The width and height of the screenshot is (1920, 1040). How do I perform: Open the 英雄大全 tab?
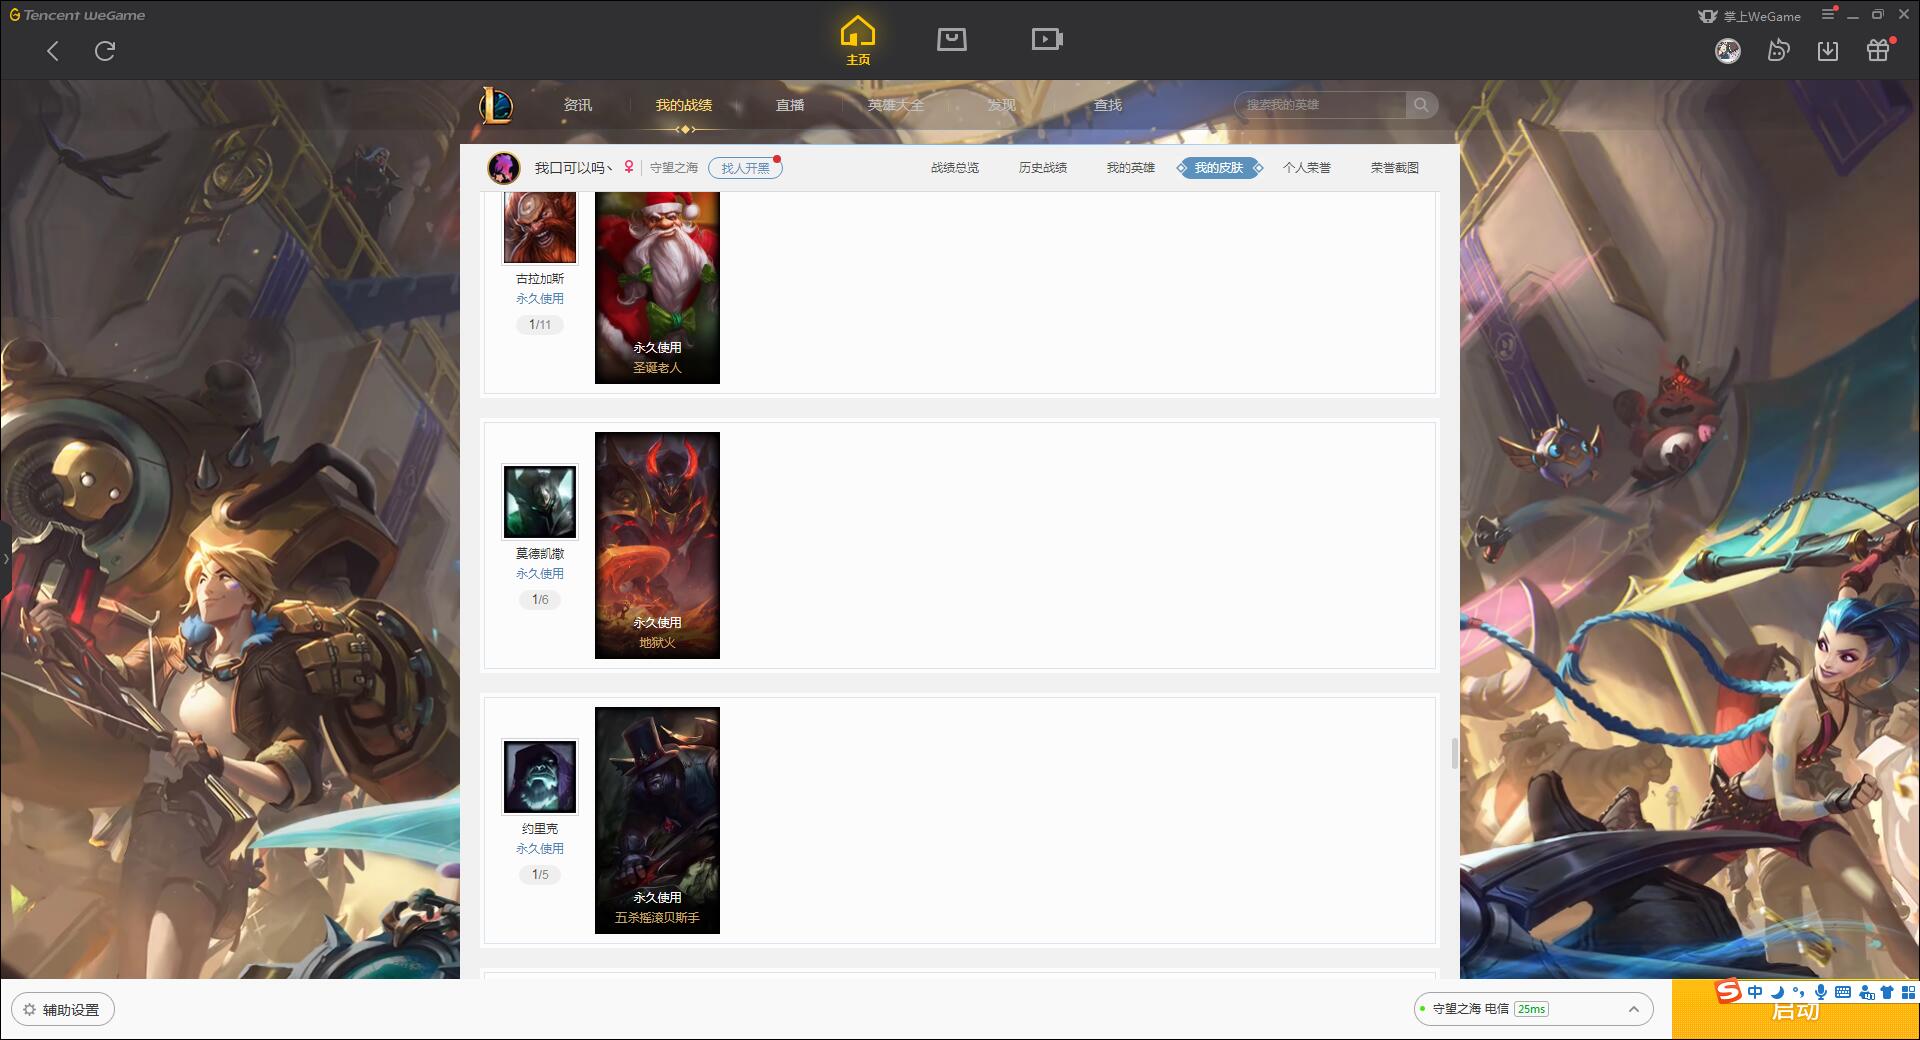(x=896, y=105)
